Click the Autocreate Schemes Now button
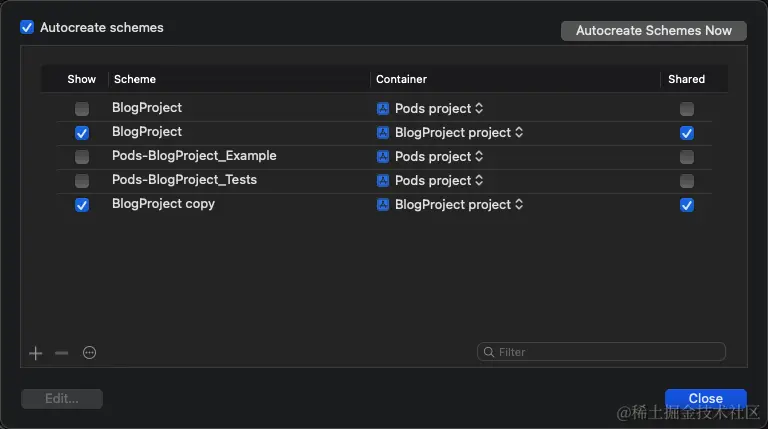768x429 pixels. pyautogui.click(x=654, y=31)
